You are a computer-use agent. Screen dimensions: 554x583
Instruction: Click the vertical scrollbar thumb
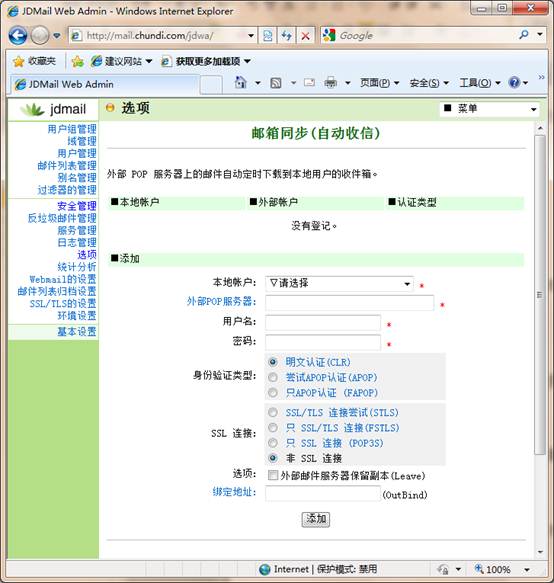[x=540, y=294]
